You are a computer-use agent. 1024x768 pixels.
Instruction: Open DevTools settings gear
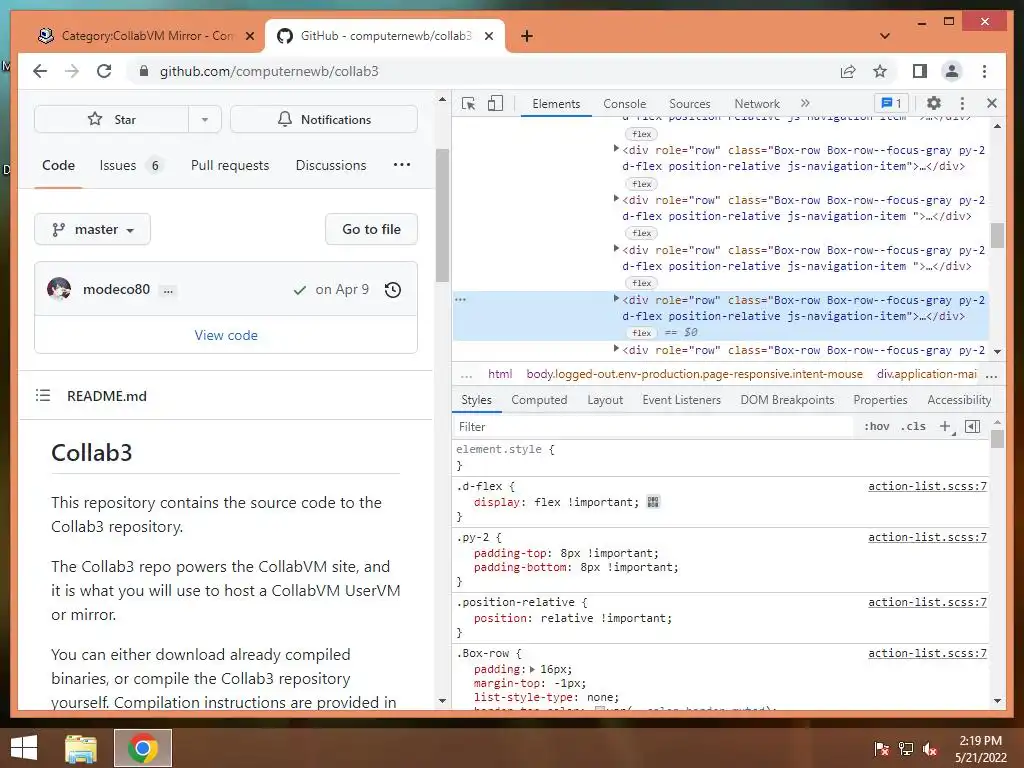(x=934, y=103)
